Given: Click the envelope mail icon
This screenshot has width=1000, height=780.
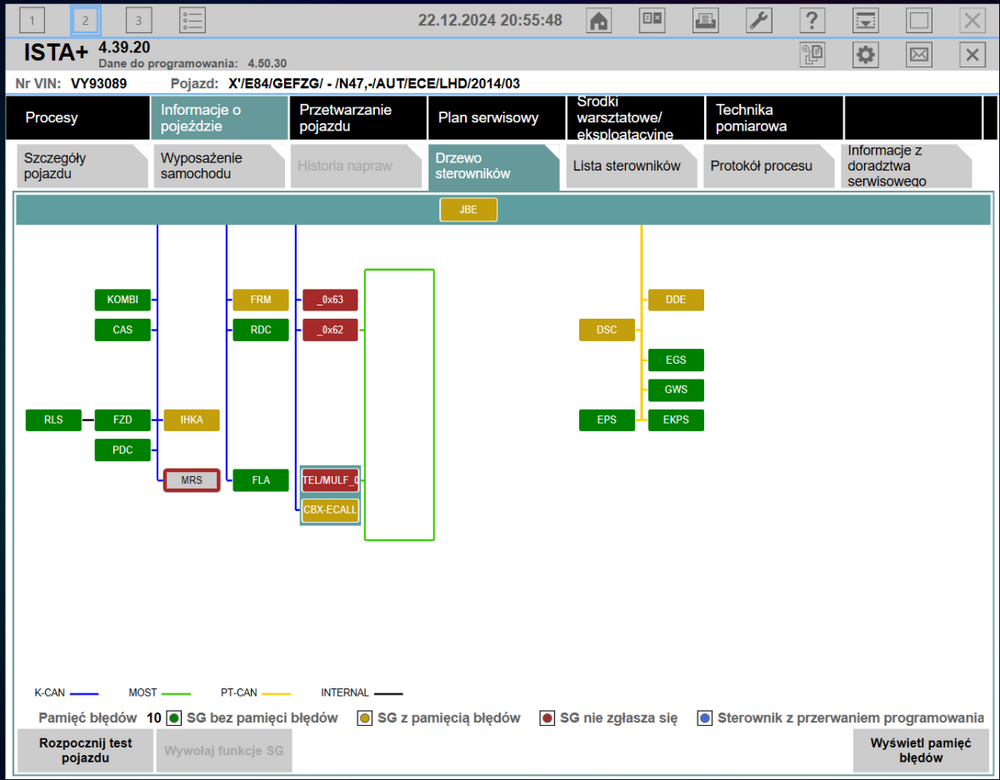Looking at the screenshot, I should (919, 55).
